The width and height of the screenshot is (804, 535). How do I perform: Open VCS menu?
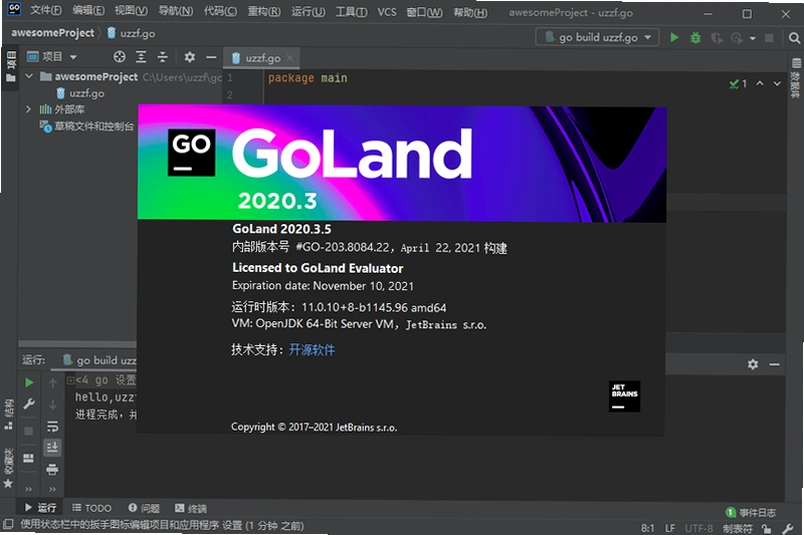coord(387,11)
